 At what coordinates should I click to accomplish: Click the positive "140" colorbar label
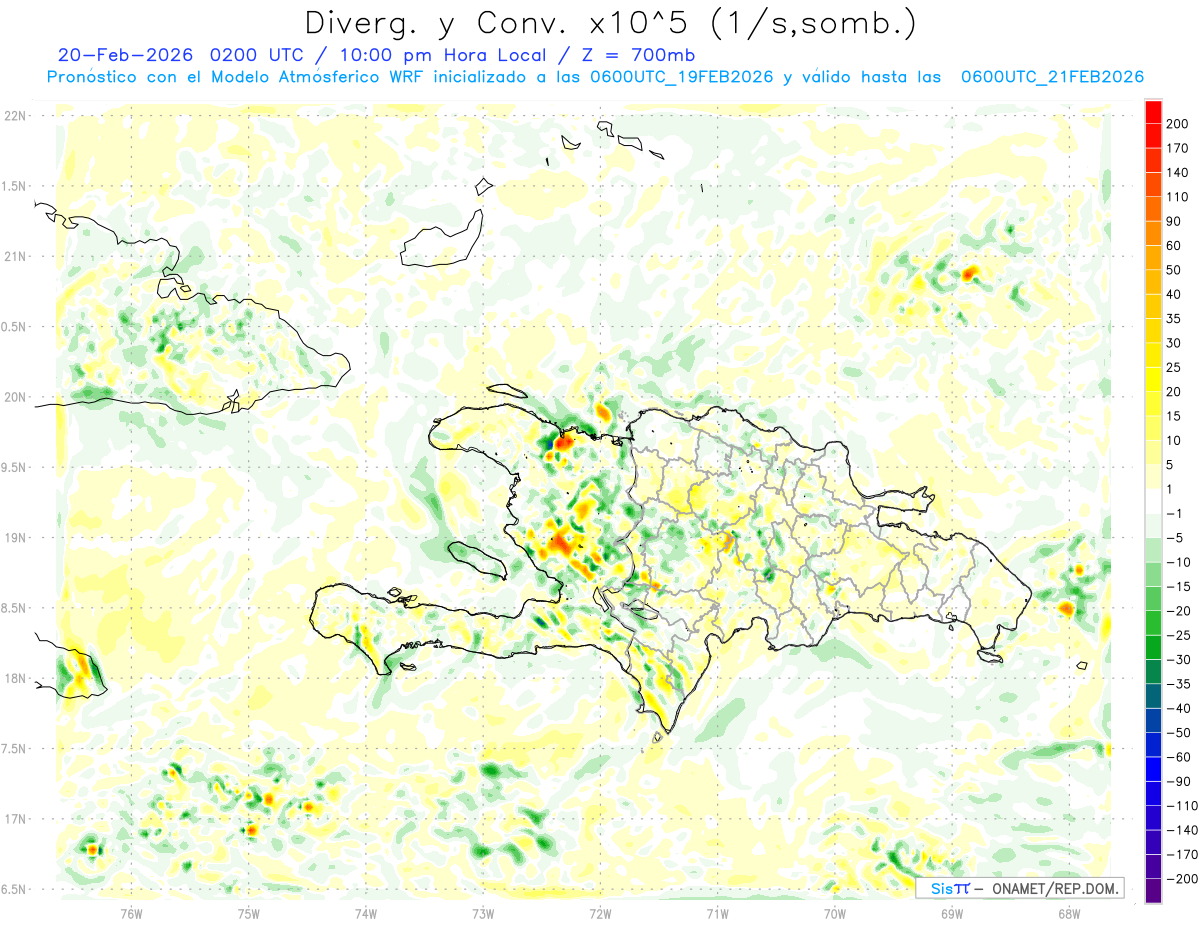coord(1179,173)
